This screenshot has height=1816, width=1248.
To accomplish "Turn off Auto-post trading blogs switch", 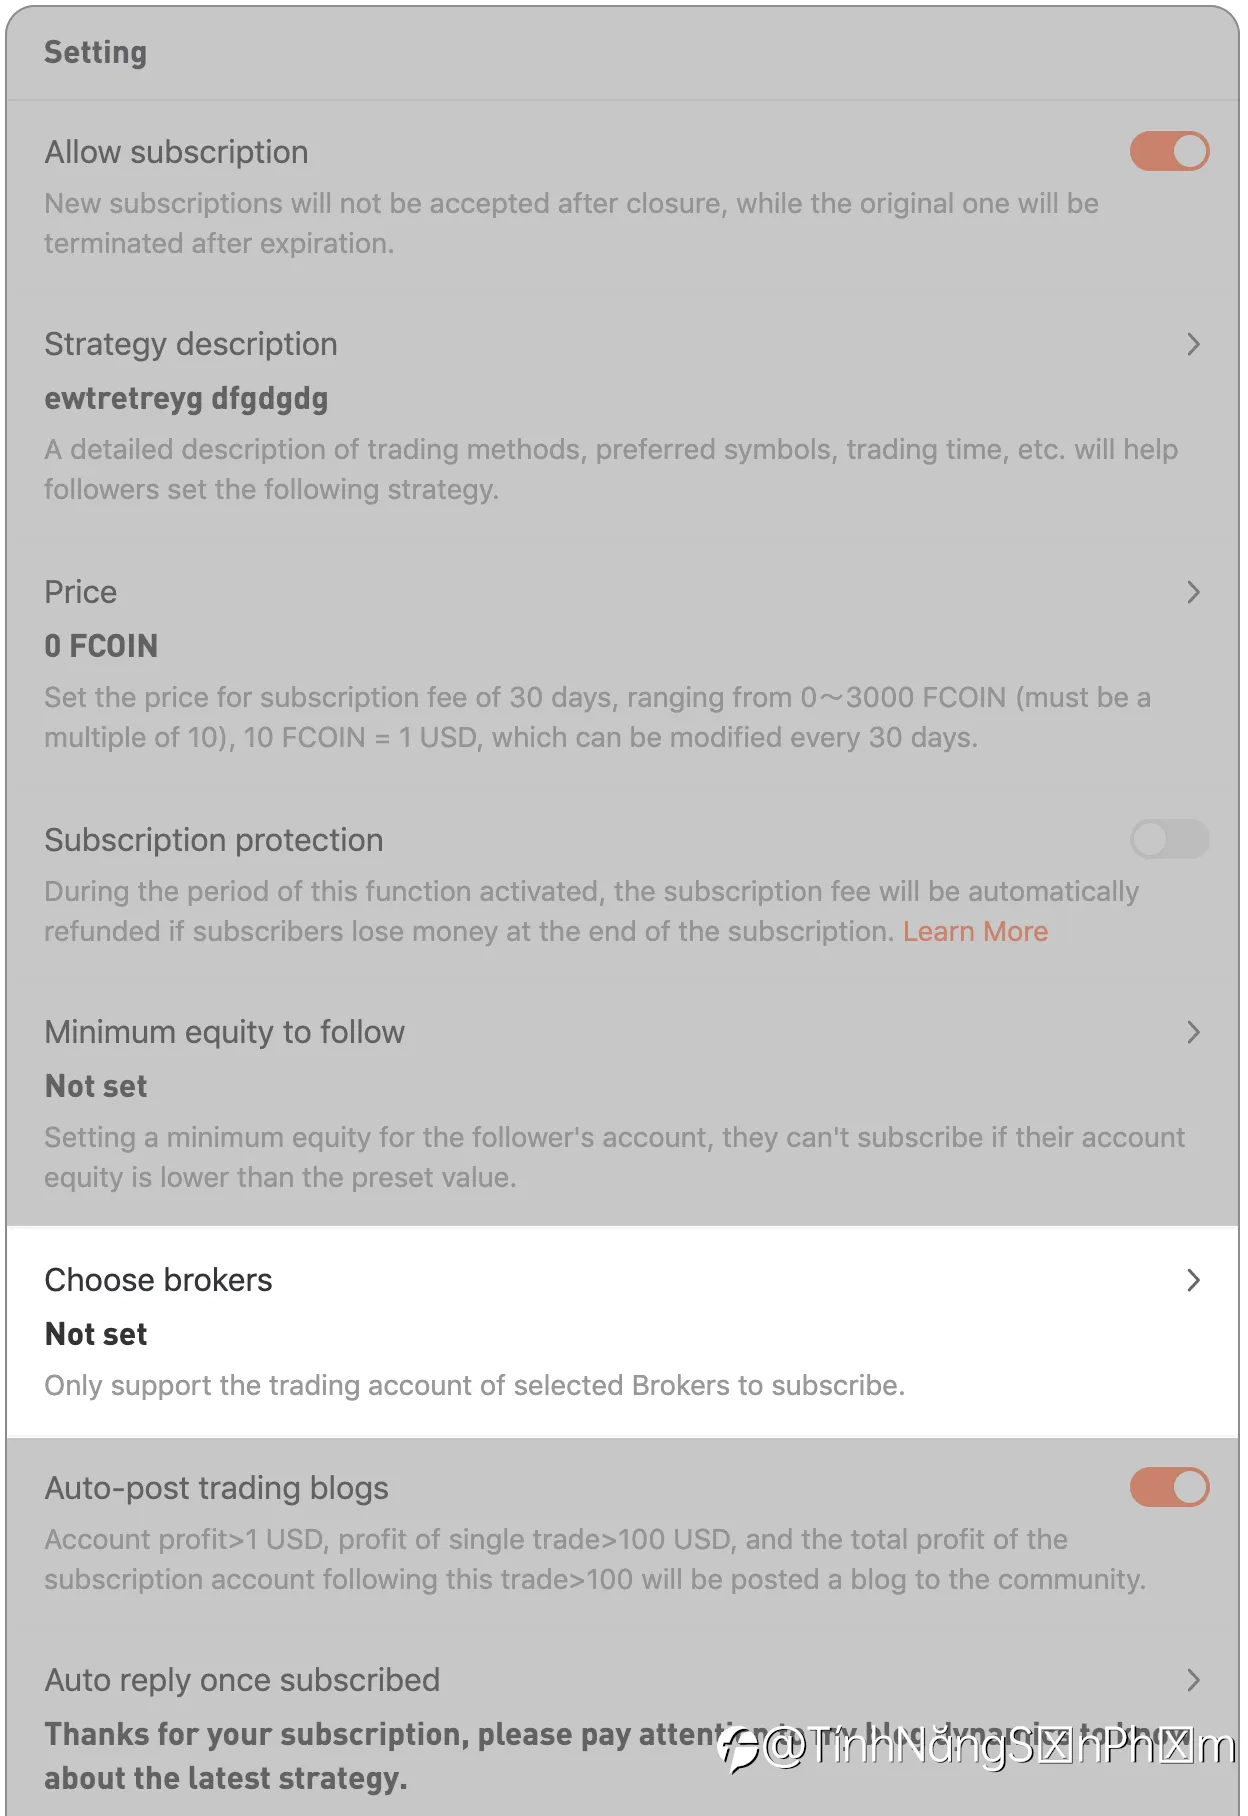I will 1169,1488.
